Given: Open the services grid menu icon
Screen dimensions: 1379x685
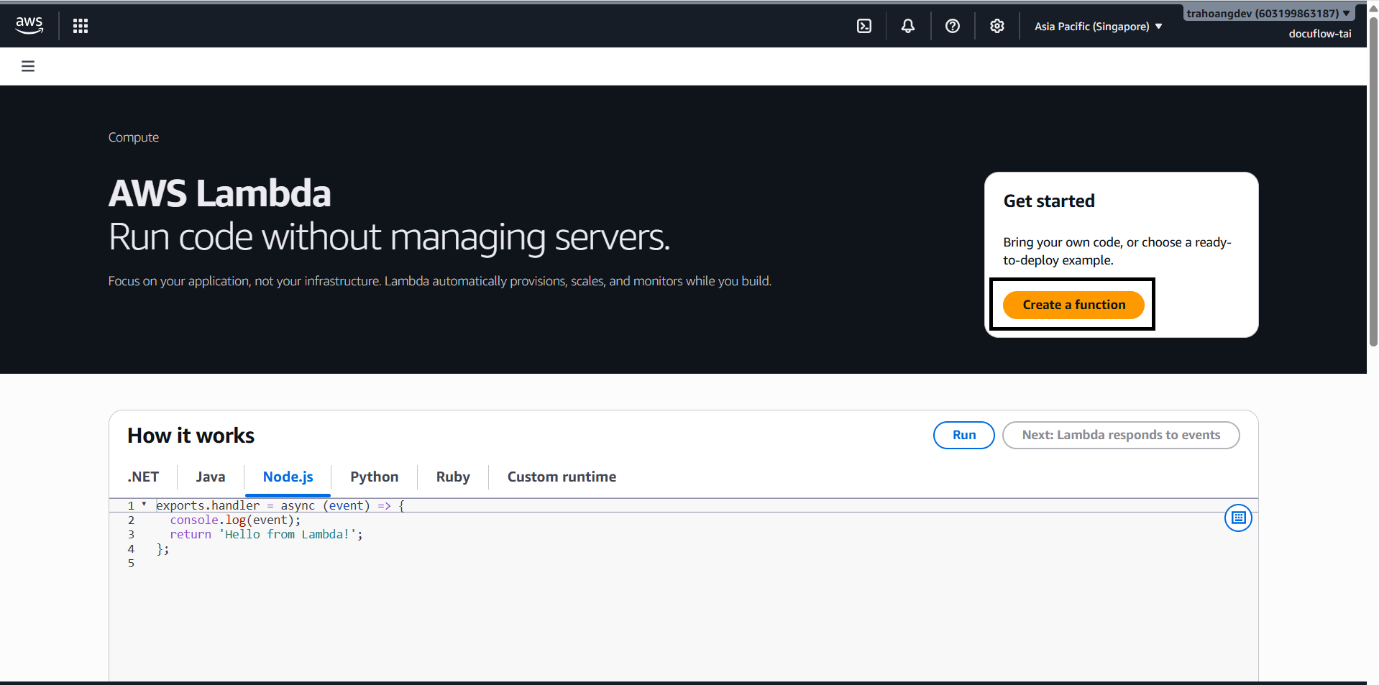Looking at the screenshot, I should click(81, 26).
